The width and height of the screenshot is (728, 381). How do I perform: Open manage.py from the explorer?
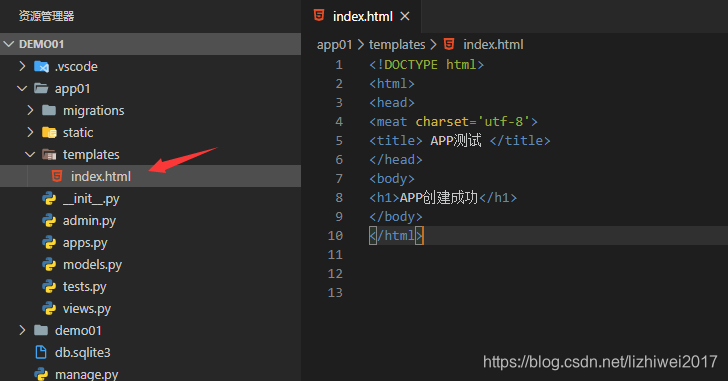tap(86, 375)
